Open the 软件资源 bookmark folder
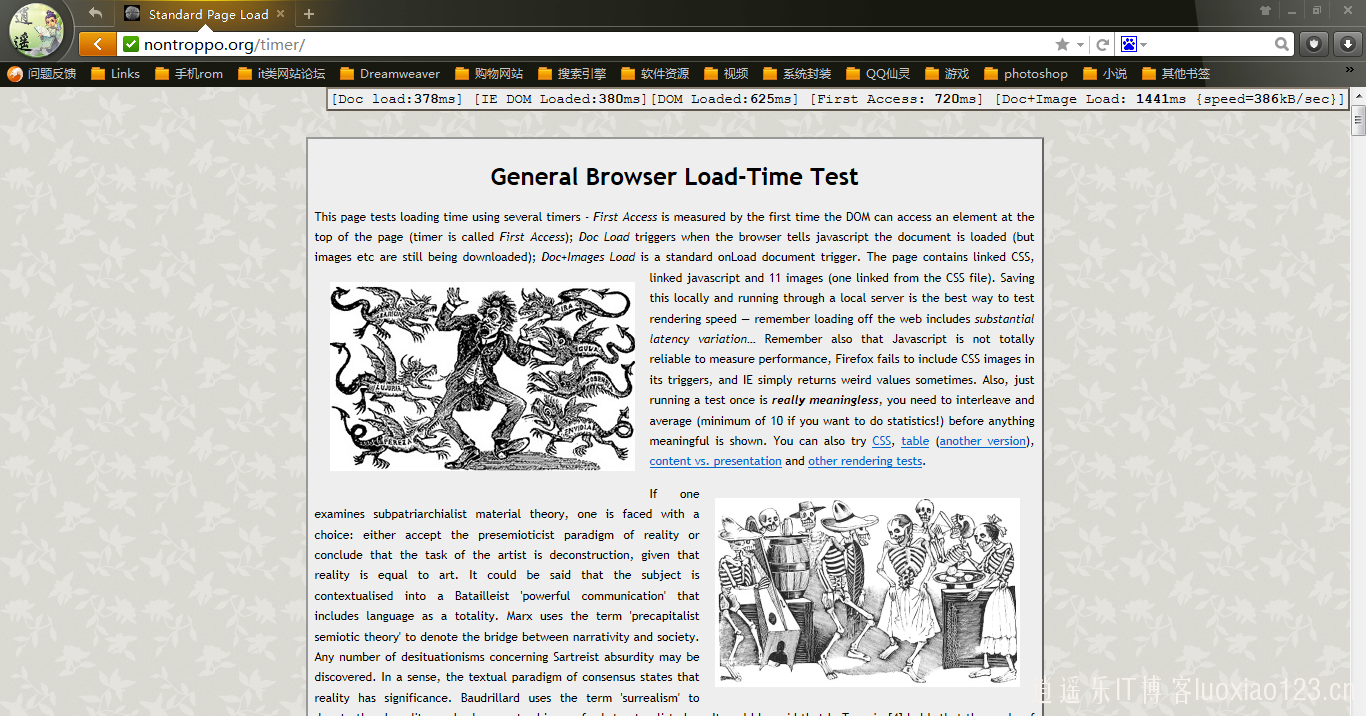 pyautogui.click(x=655, y=73)
